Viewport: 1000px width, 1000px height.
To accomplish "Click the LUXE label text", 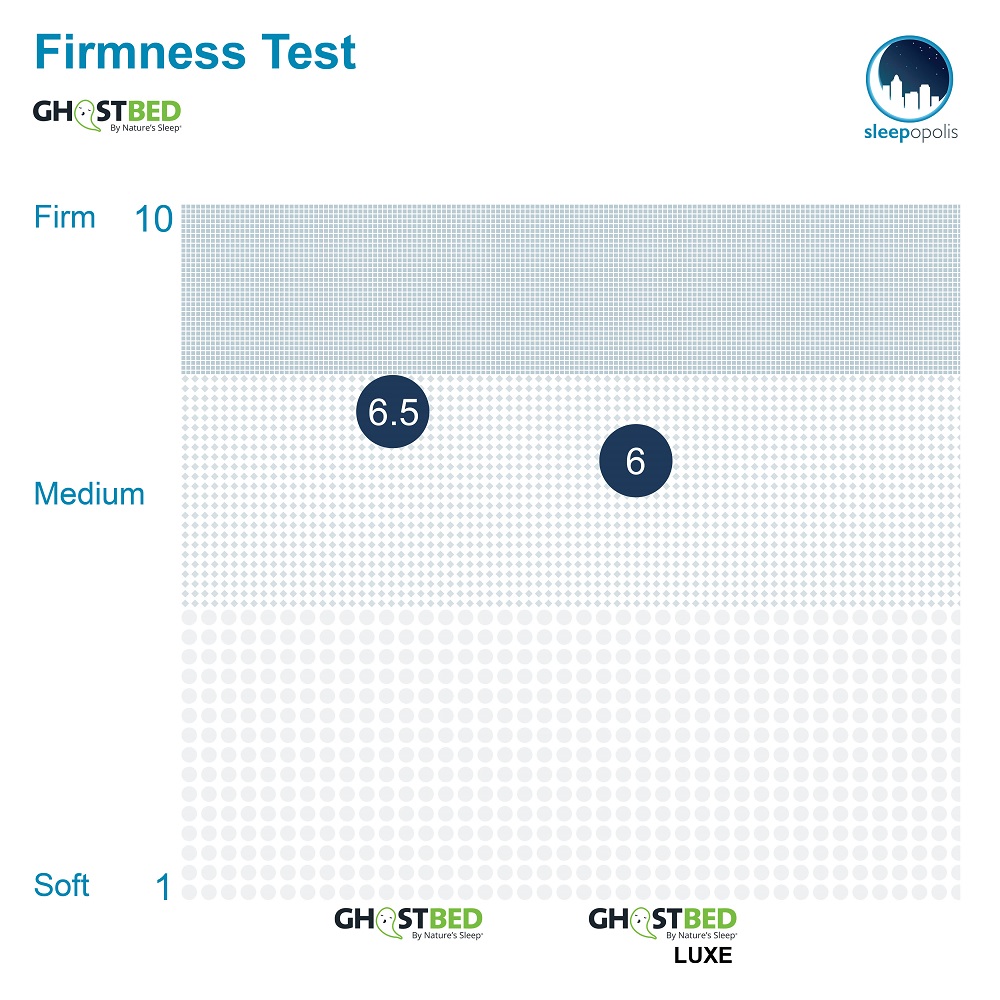I will [x=703, y=955].
